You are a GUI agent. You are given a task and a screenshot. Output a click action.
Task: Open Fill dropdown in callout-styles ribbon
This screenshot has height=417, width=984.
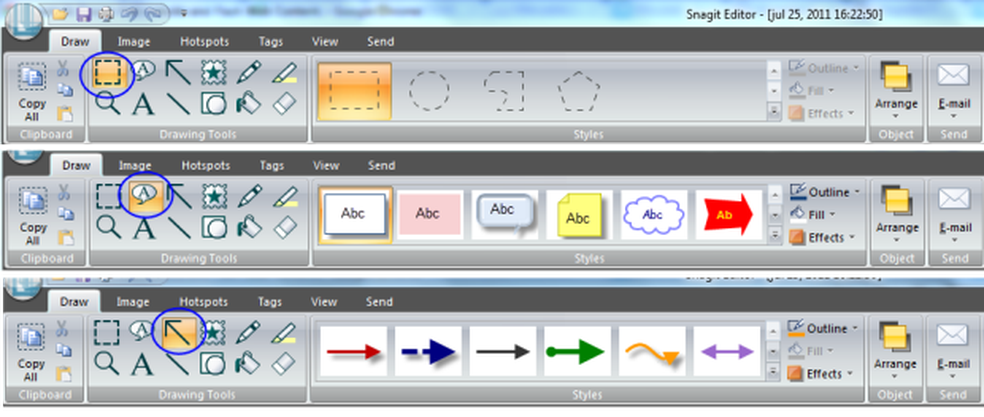(x=812, y=215)
